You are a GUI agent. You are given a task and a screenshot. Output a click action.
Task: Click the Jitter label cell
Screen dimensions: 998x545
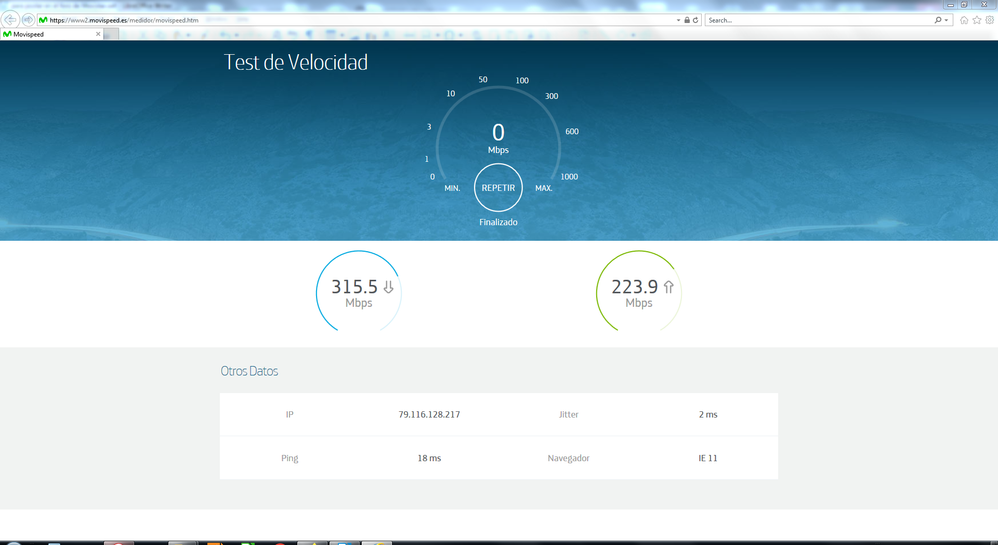point(568,414)
